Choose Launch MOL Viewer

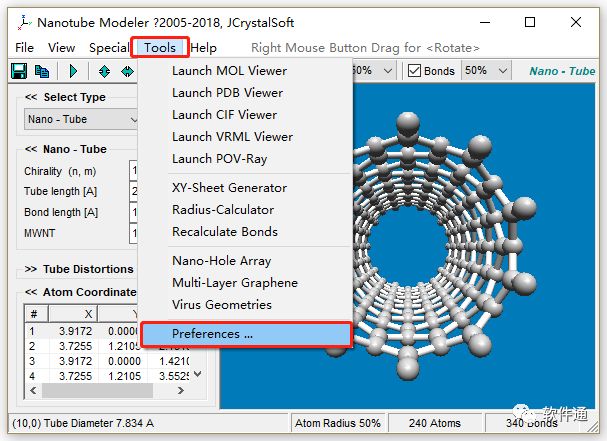(245, 71)
